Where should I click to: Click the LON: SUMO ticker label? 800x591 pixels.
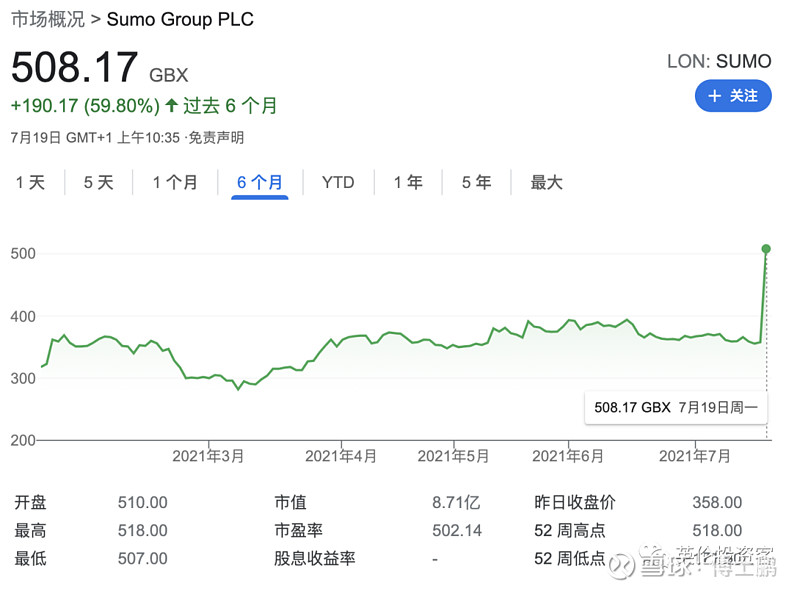click(719, 61)
